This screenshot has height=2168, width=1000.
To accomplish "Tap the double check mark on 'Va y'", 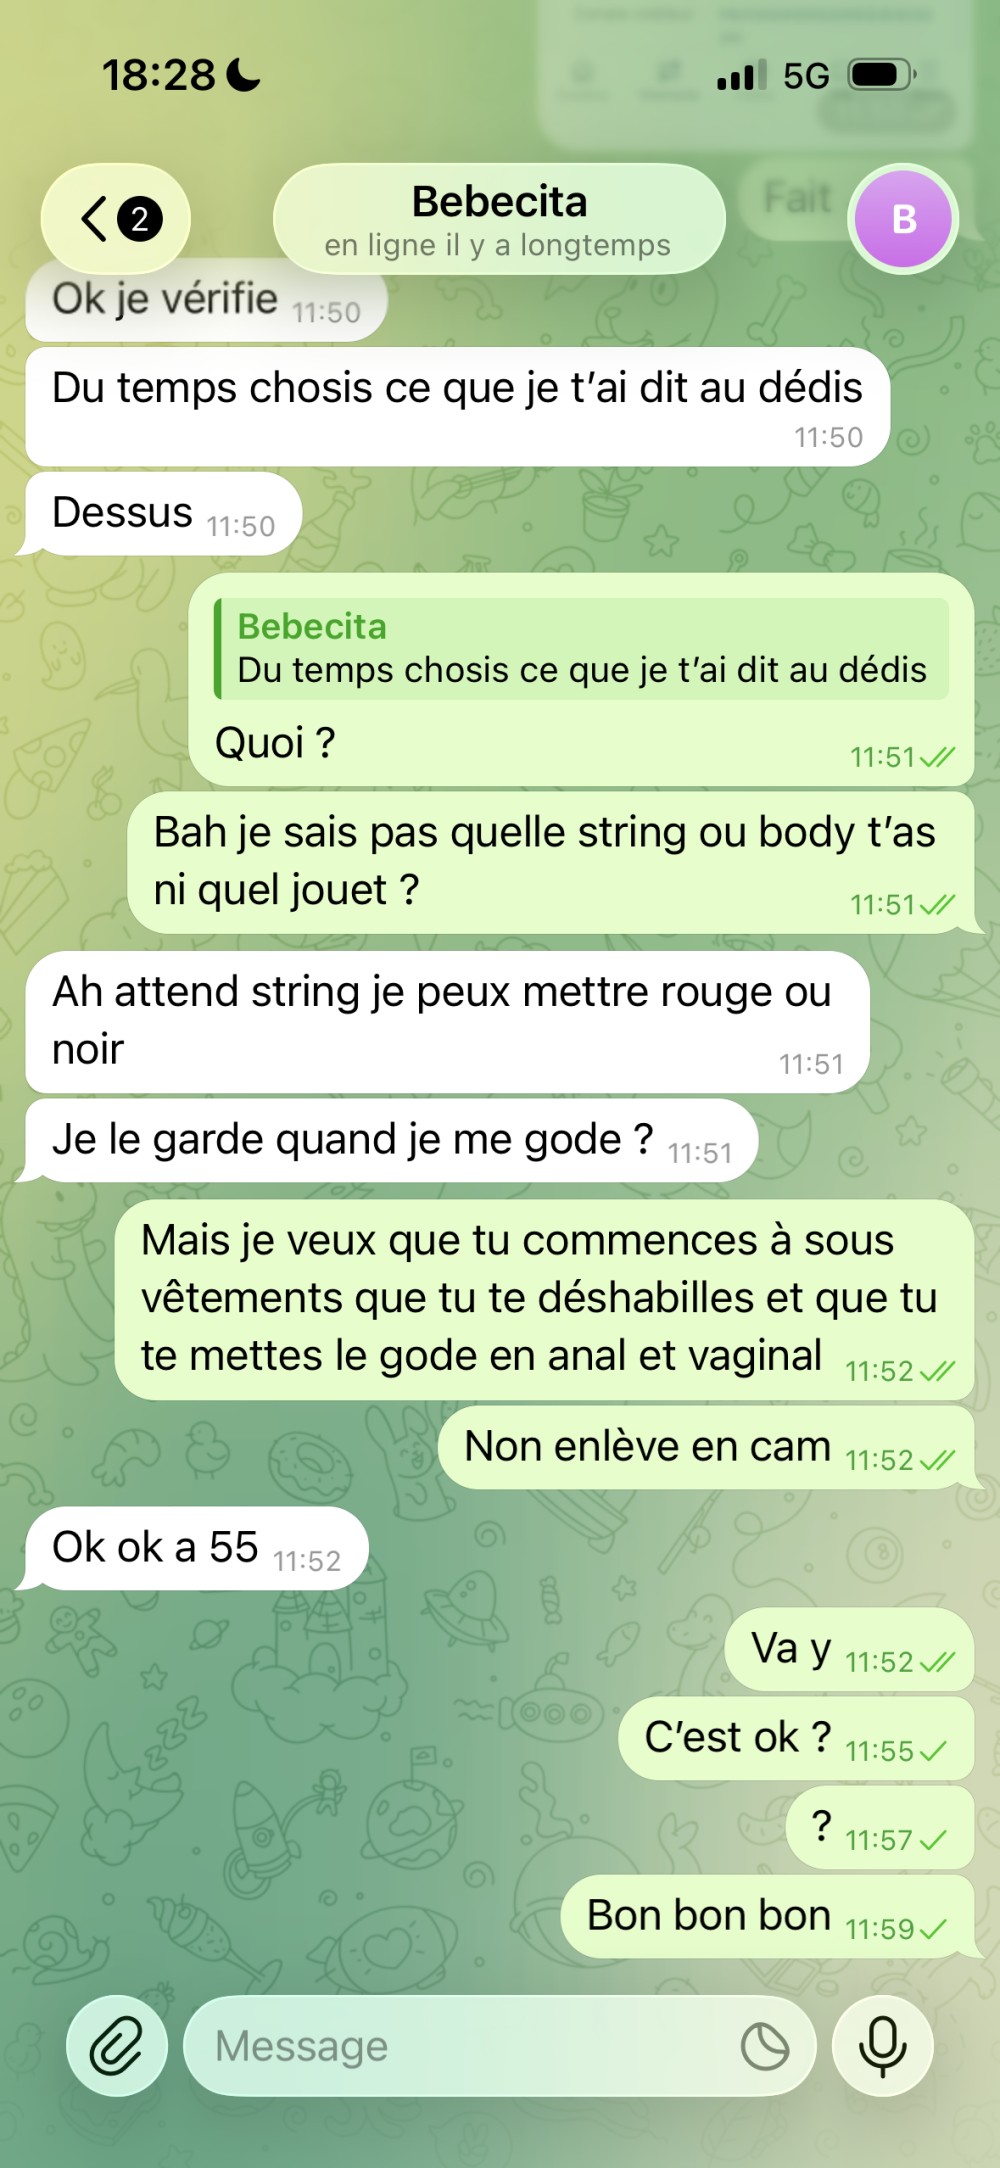I will (x=938, y=1662).
